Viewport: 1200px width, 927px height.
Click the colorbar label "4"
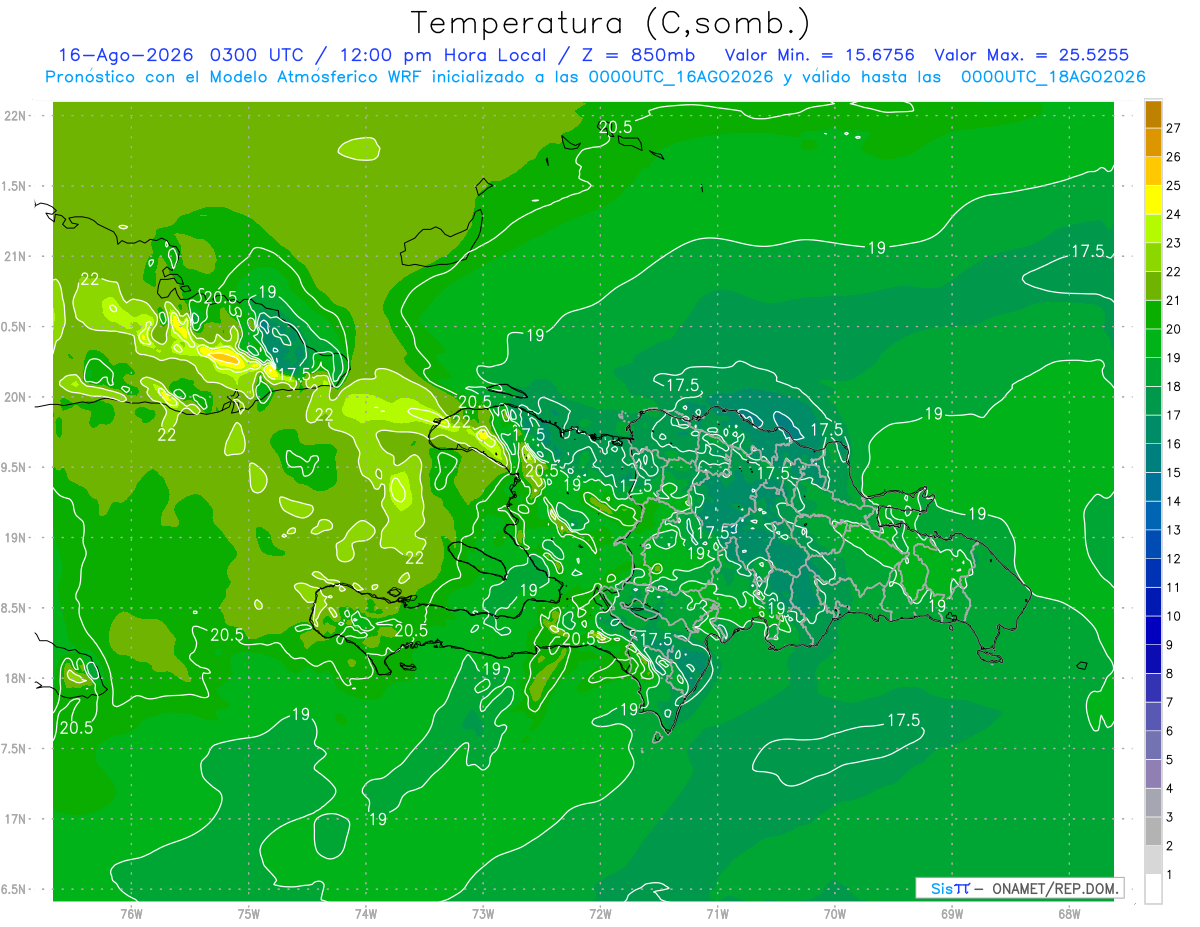coord(1170,789)
